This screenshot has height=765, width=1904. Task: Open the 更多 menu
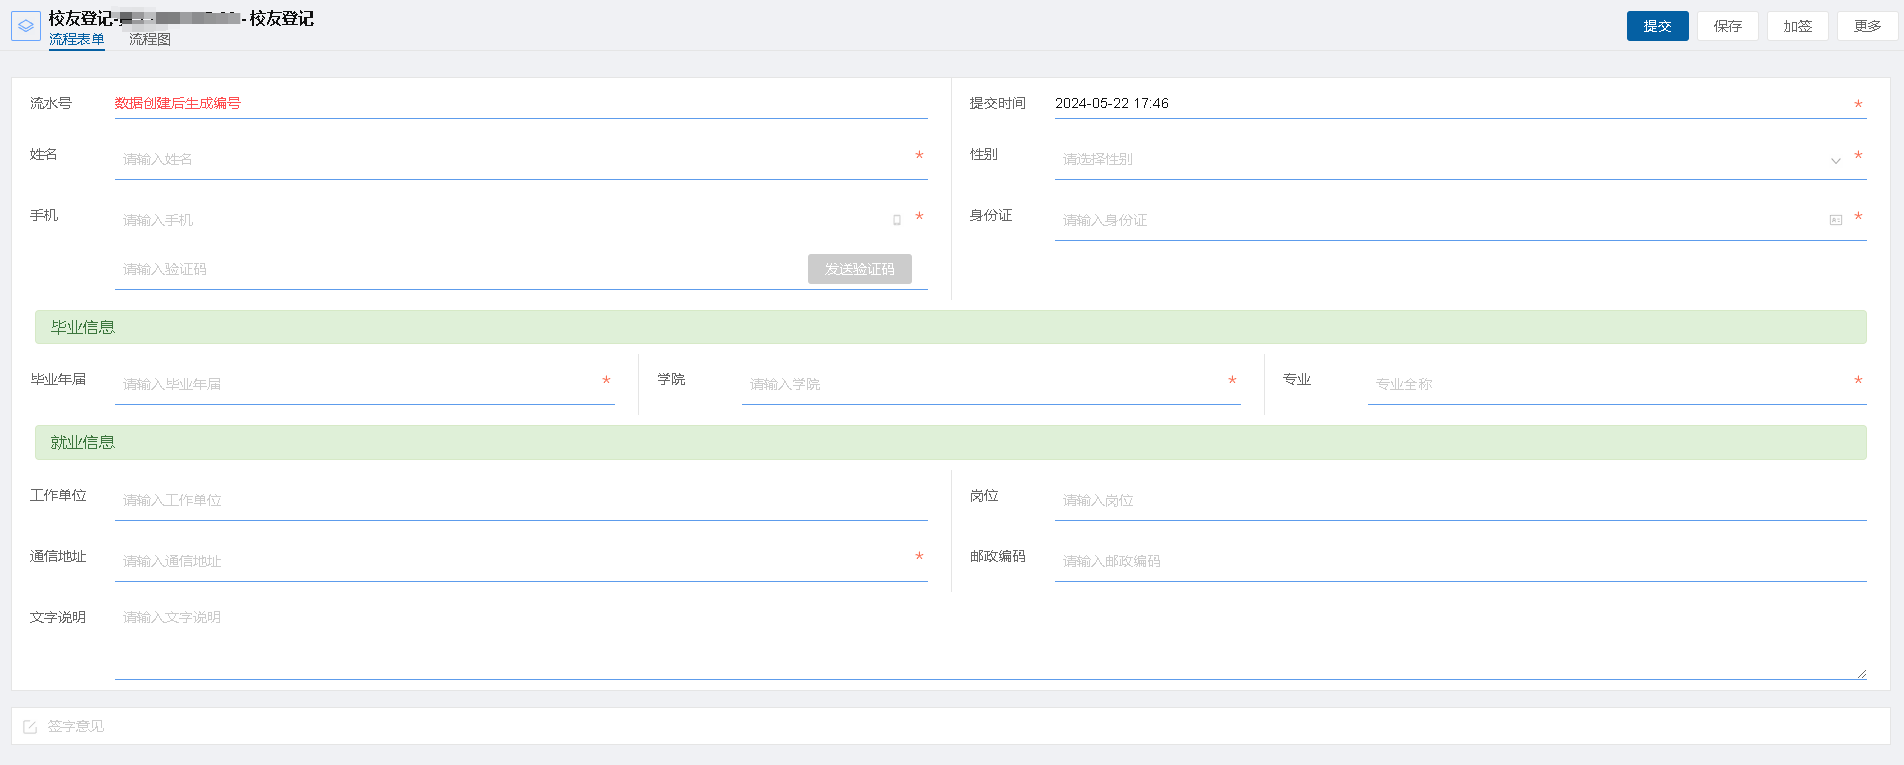[1867, 26]
